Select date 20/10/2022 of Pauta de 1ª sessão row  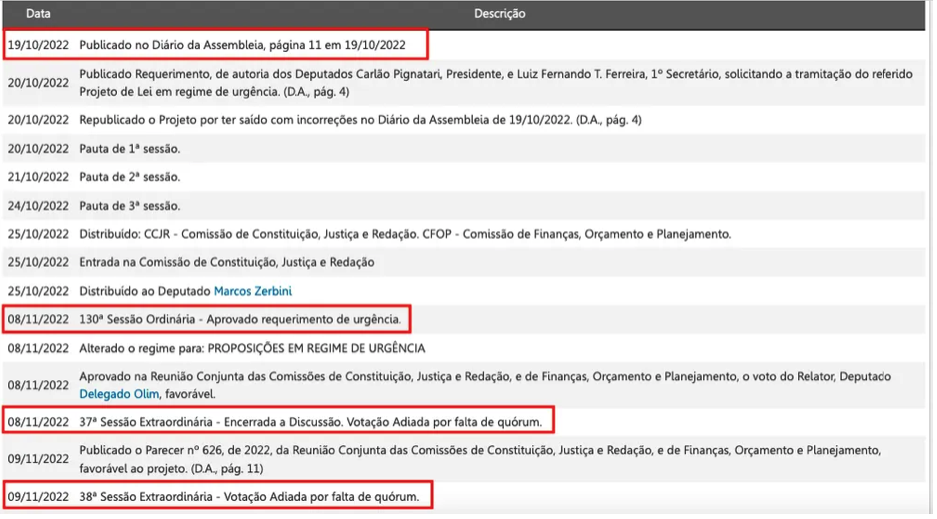(38, 149)
